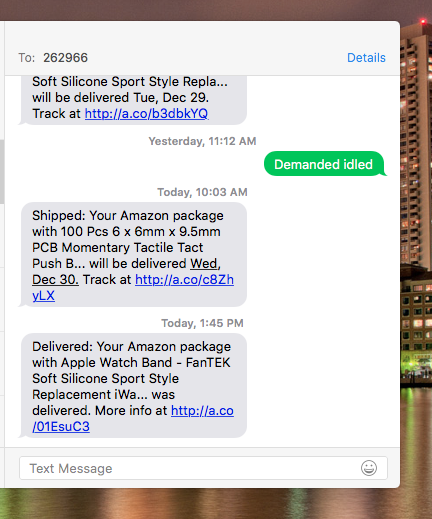Image resolution: width=432 pixels, height=519 pixels.
Task: Click the To: label in header
Action: [x=27, y=58]
